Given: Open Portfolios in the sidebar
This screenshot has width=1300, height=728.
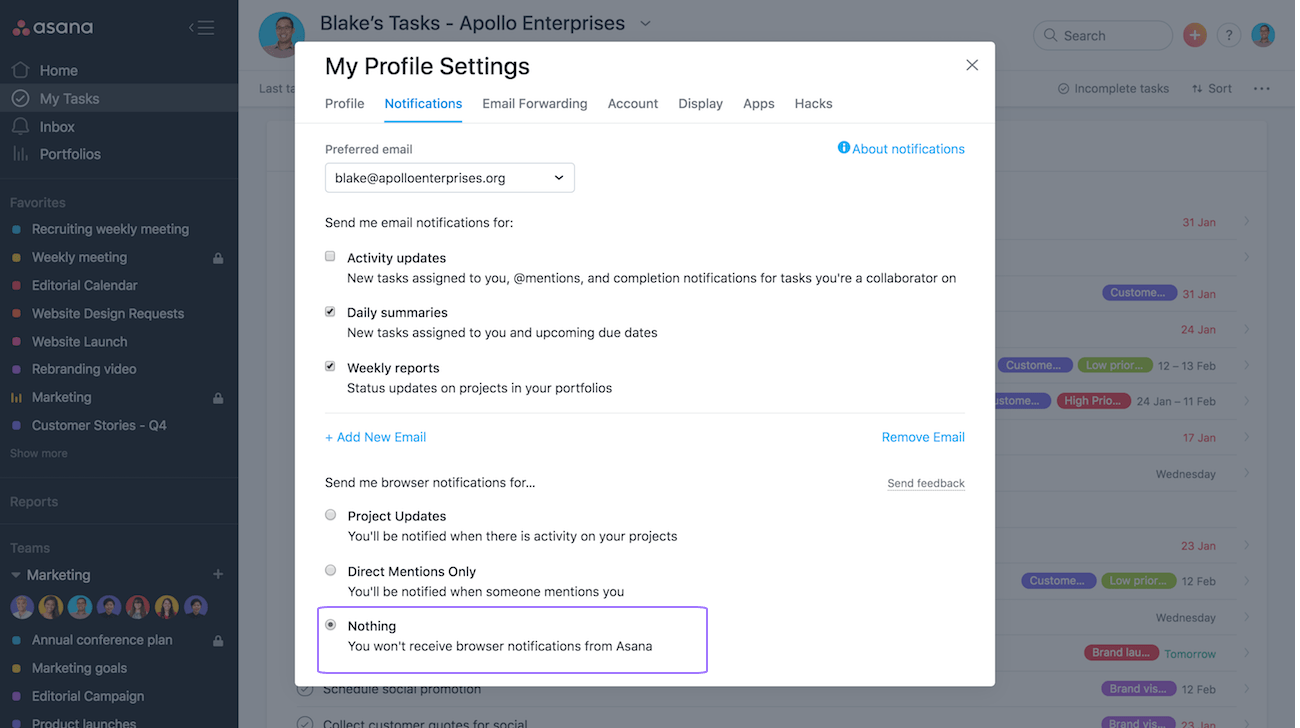Looking at the screenshot, I should (x=70, y=154).
